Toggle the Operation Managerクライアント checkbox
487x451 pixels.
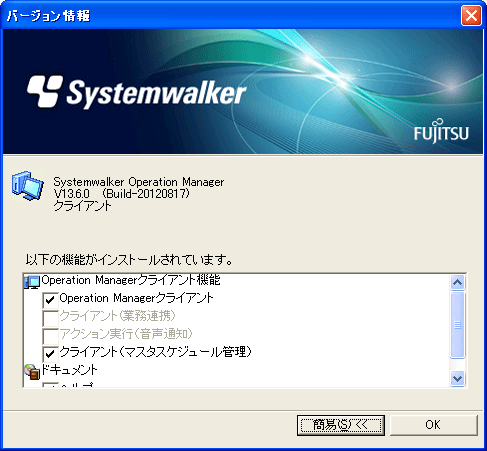50,300
